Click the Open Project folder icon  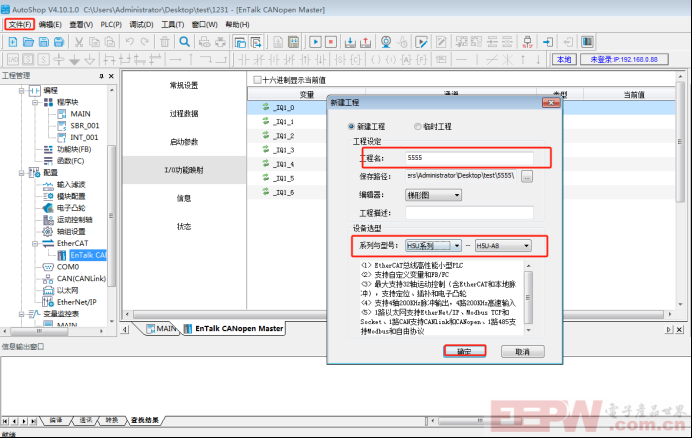pyautogui.click(x=28, y=42)
